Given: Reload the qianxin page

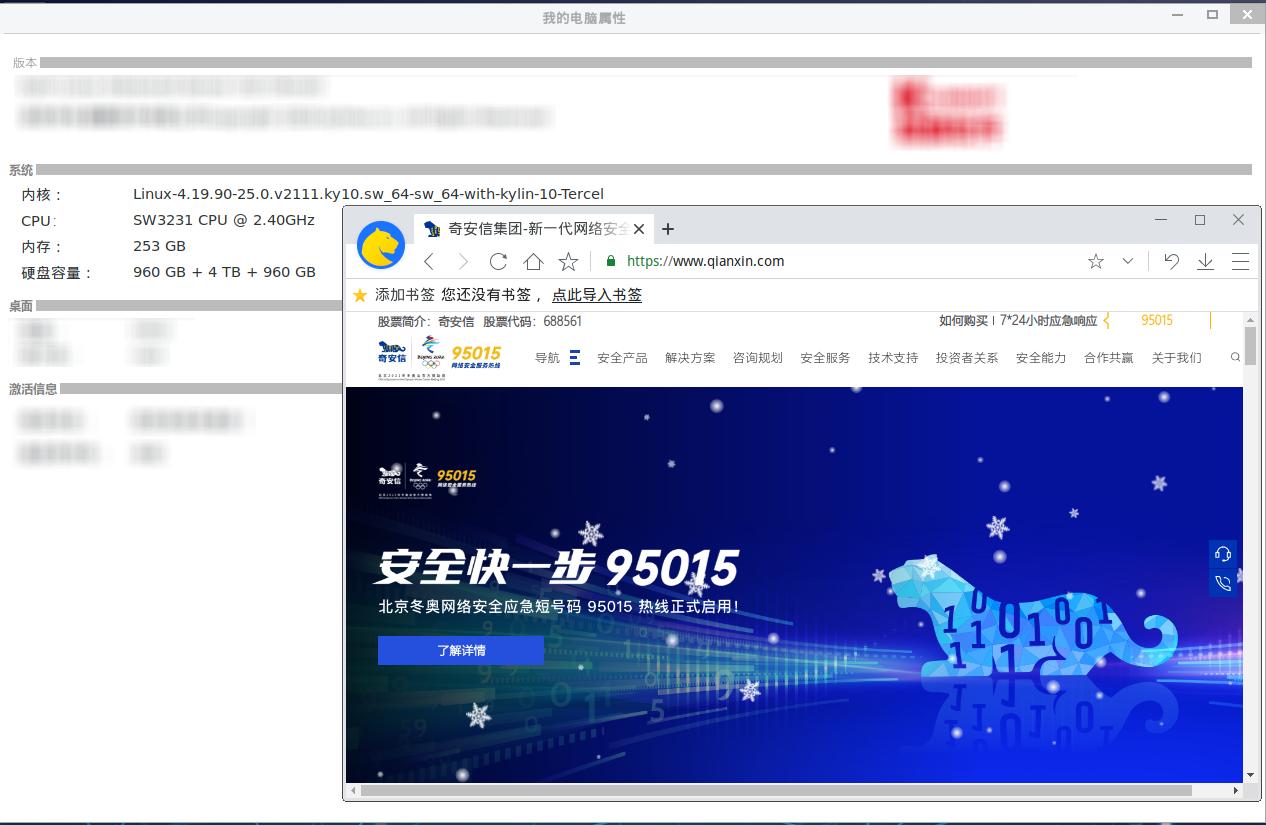Looking at the screenshot, I should click(498, 261).
